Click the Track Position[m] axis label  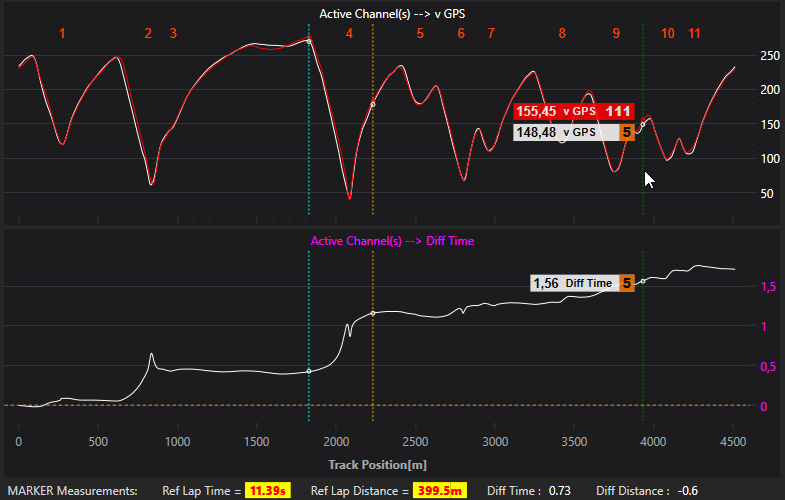point(375,465)
